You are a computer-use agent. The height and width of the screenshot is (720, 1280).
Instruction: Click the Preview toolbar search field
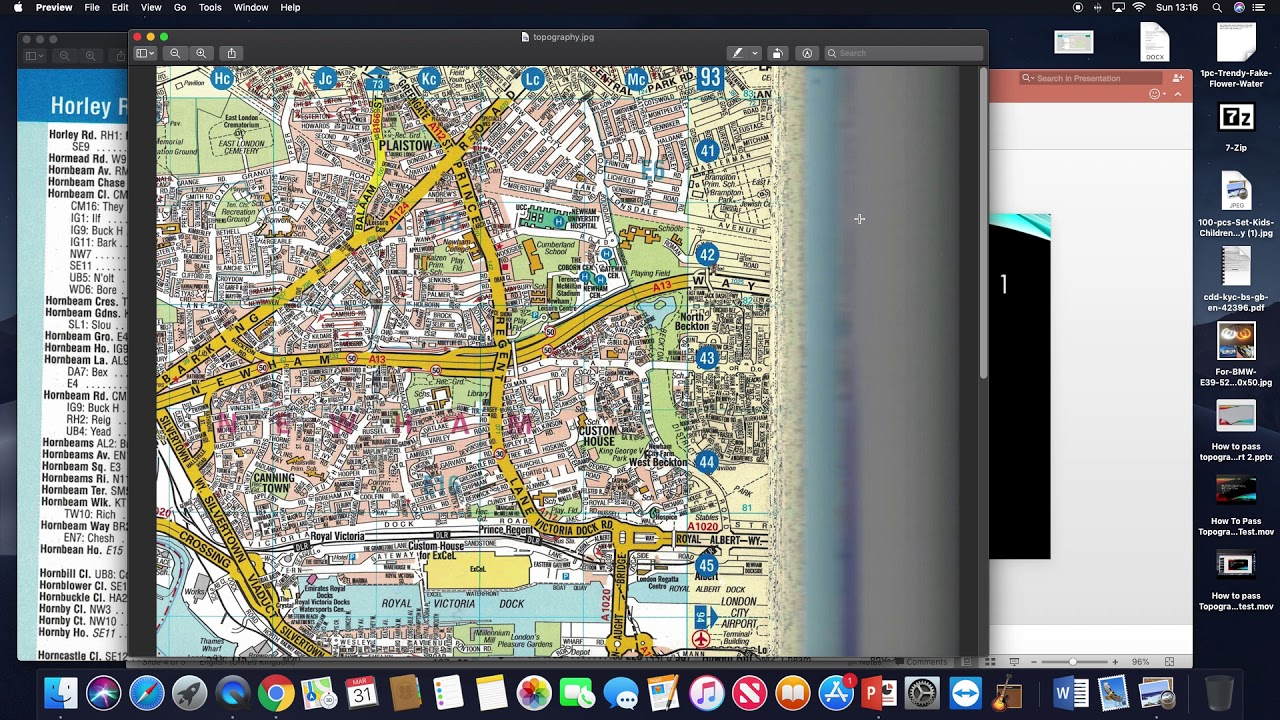click(x=904, y=53)
